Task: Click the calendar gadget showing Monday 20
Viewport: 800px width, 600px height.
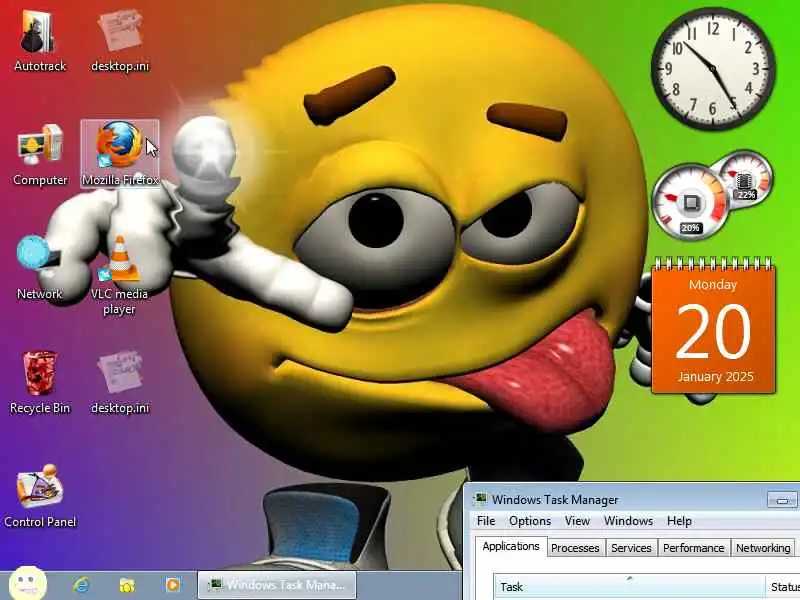Action: point(713,327)
